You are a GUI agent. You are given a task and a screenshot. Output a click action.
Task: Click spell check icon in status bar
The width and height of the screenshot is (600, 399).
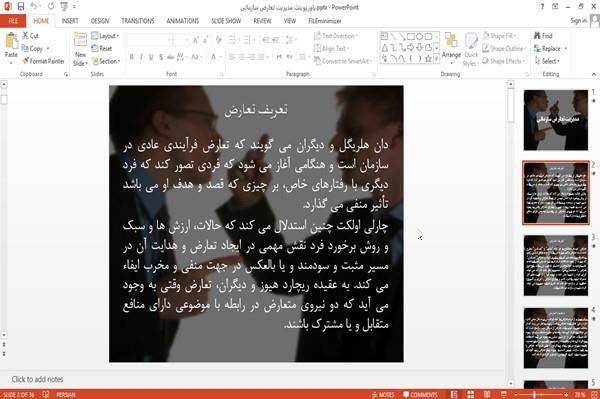point(46,394)
